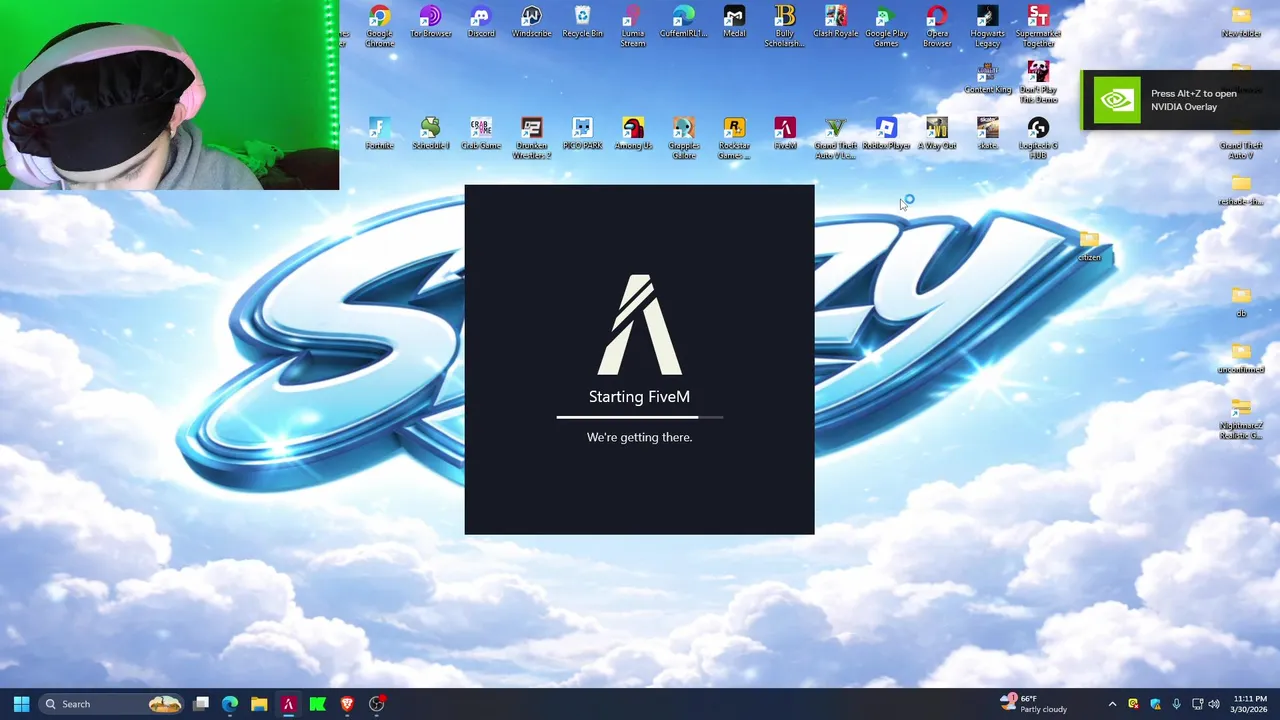Expand the hidden system tray icons

coord(1112,704)
